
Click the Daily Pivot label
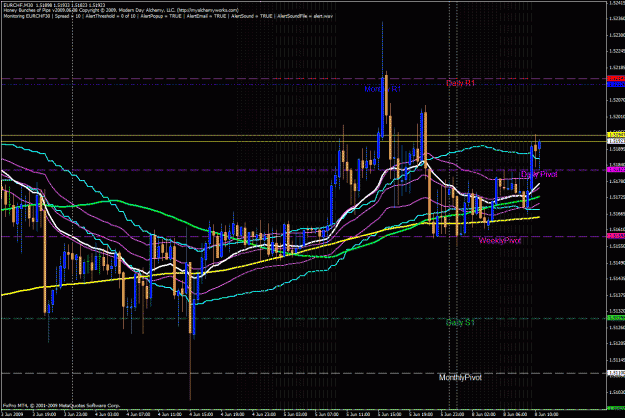tap(539, 174)
